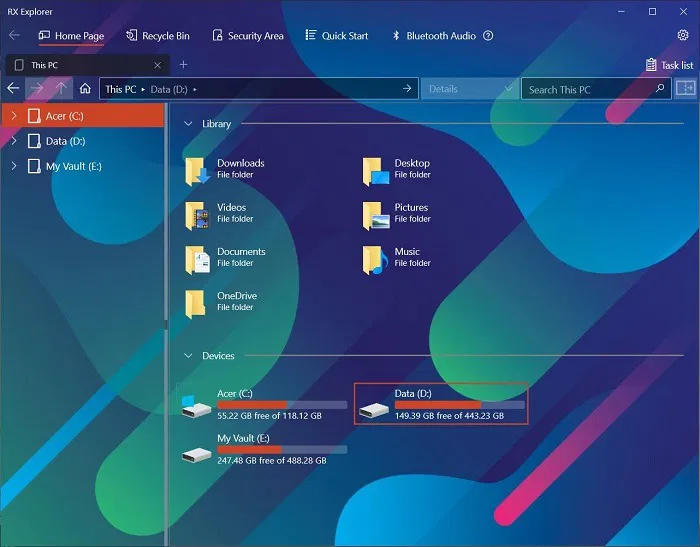Screen dimensions: 700x547
Task: Expand Data (D:) in the tree
Action: coord(14,141)
